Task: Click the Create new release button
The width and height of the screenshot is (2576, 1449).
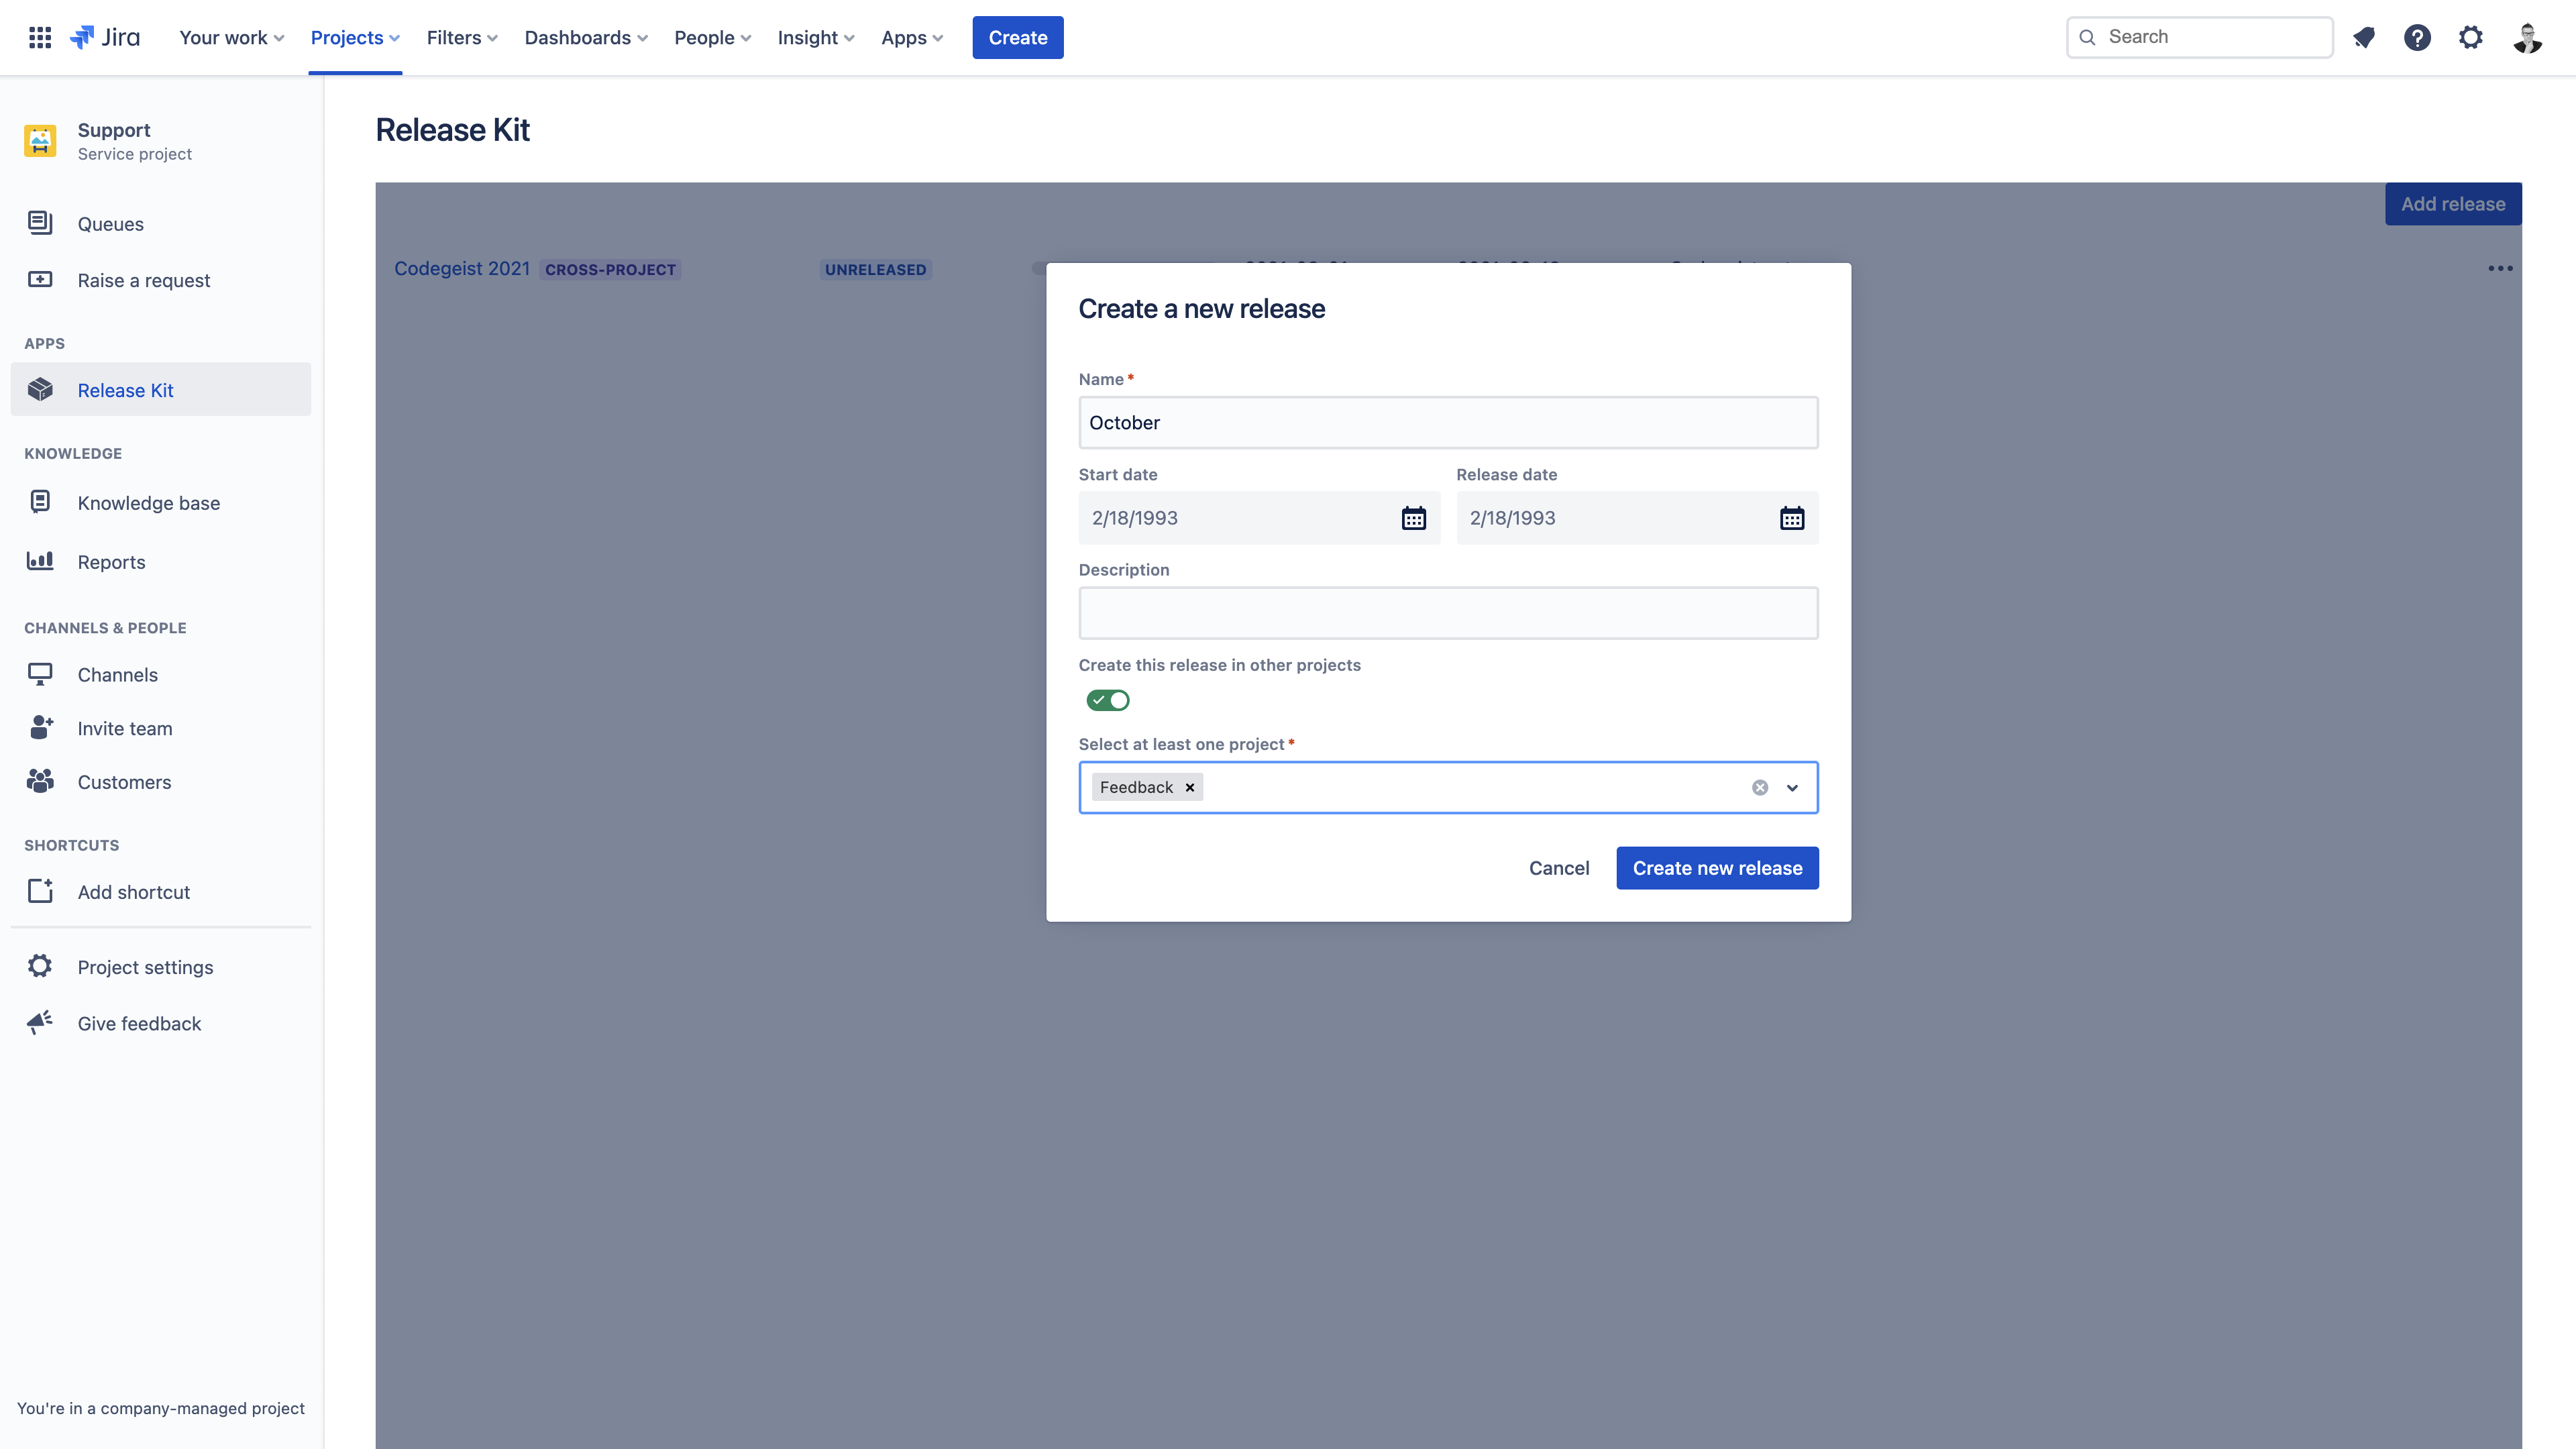Action: 1717,867
